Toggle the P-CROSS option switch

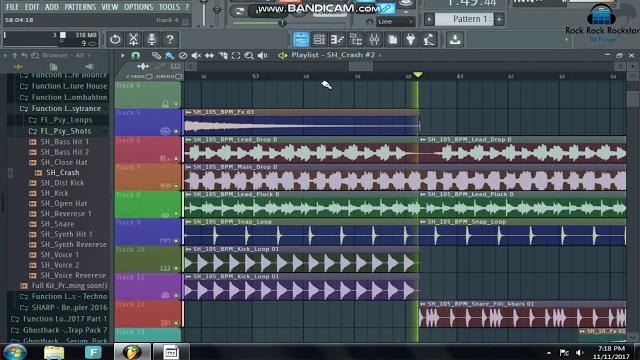149,77
